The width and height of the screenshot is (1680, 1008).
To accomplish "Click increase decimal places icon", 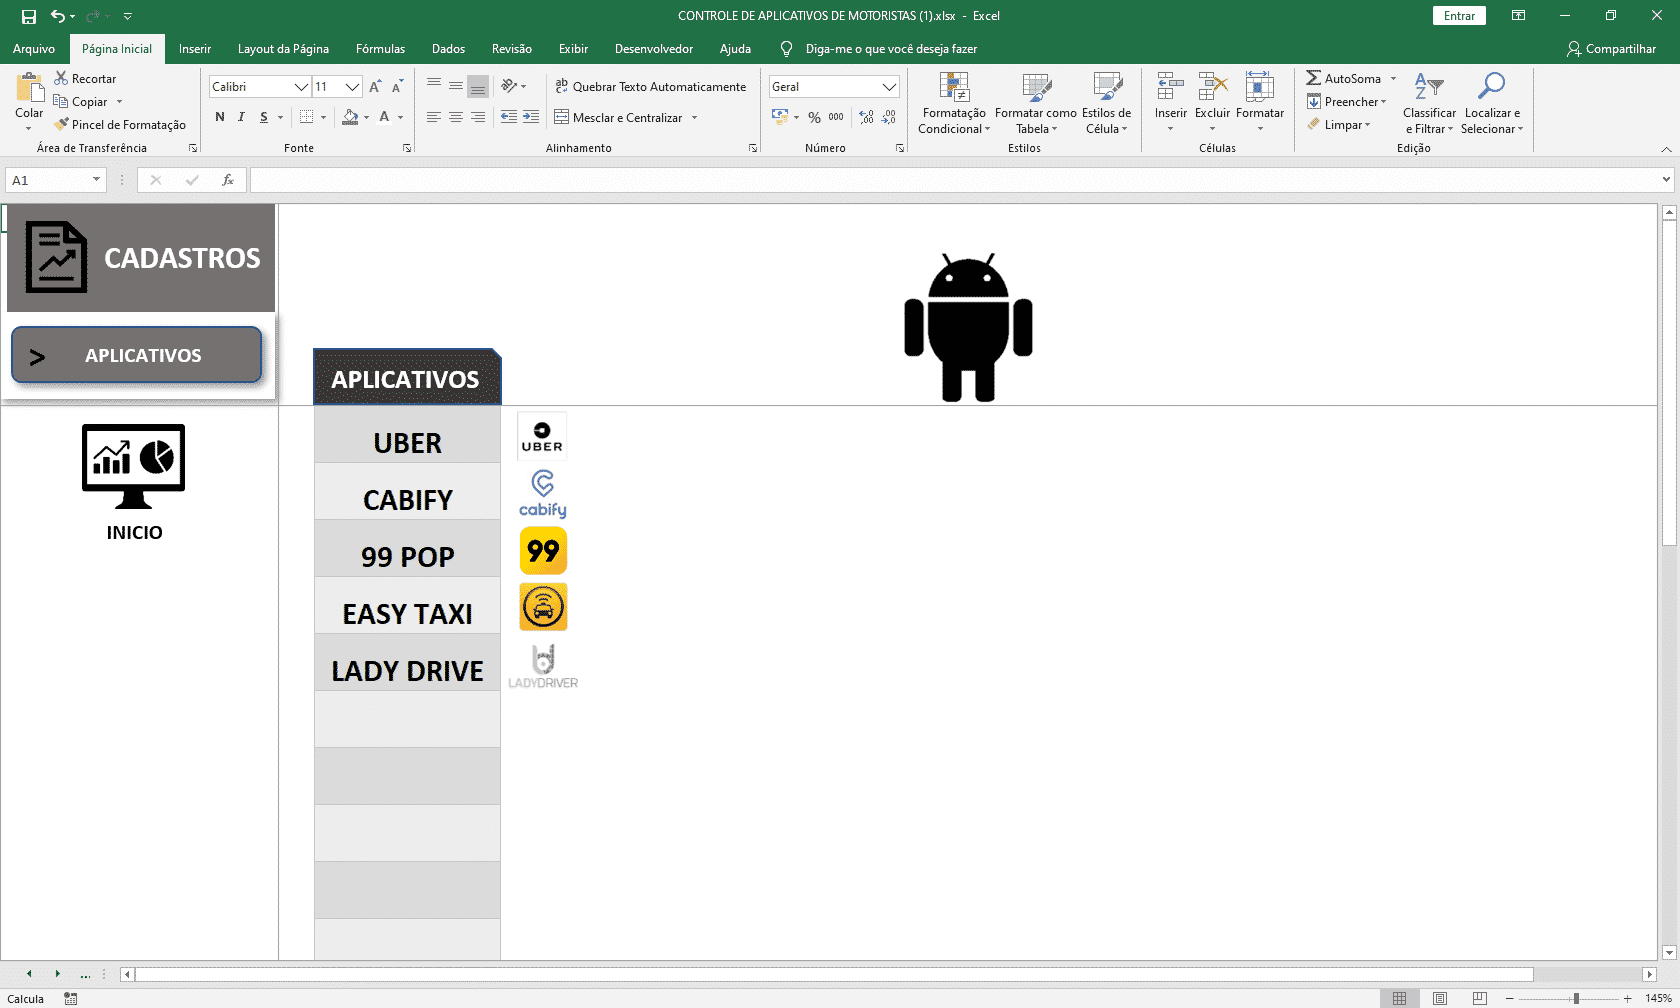I will coord(866,117).
